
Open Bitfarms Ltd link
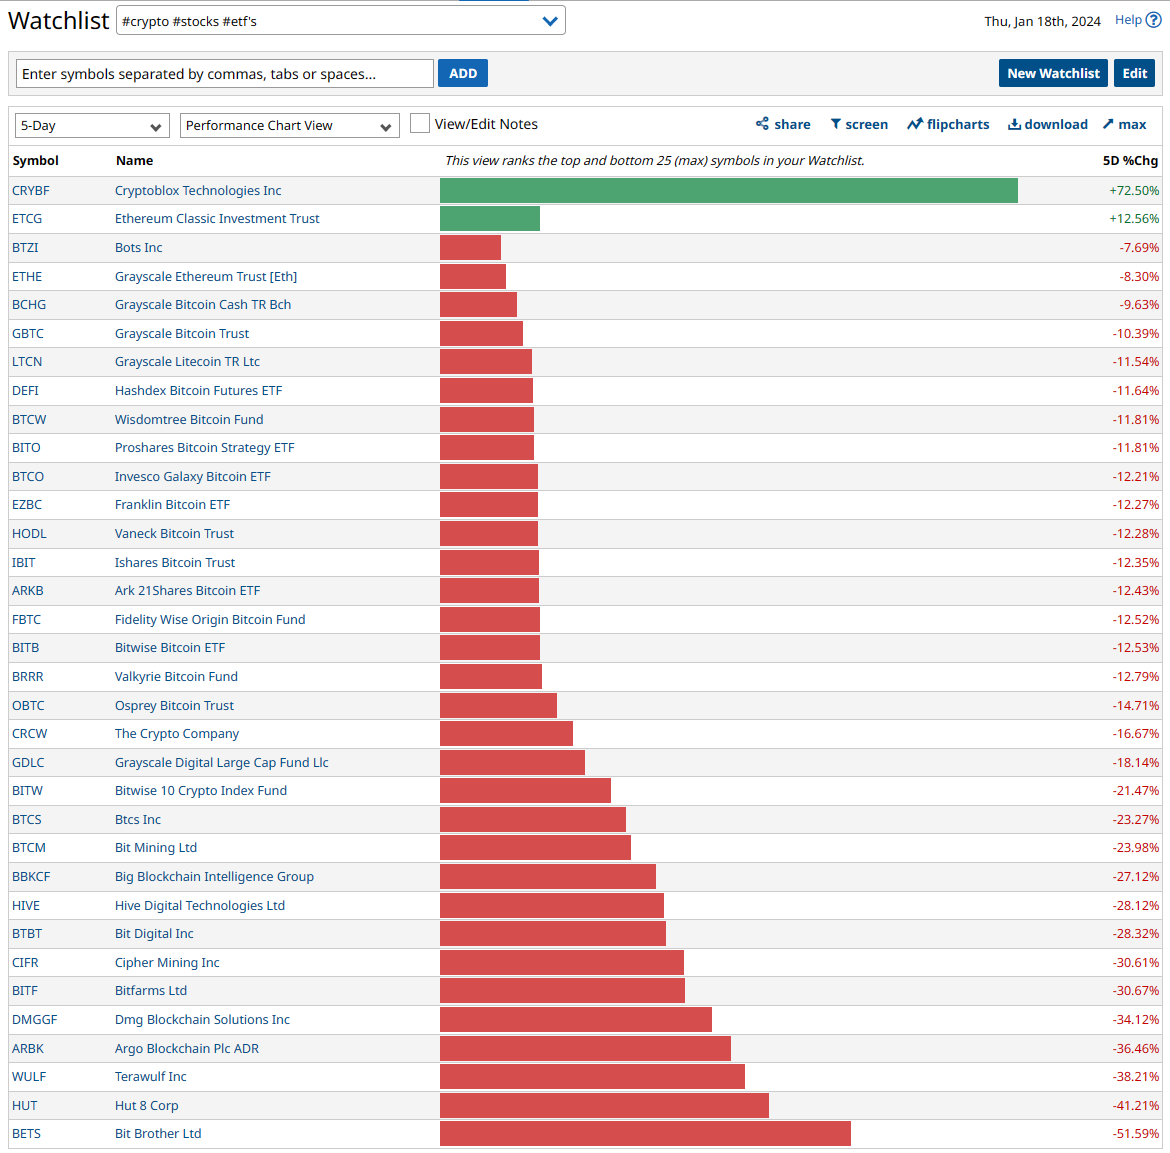pyautogui.click(x=151, y=991)
